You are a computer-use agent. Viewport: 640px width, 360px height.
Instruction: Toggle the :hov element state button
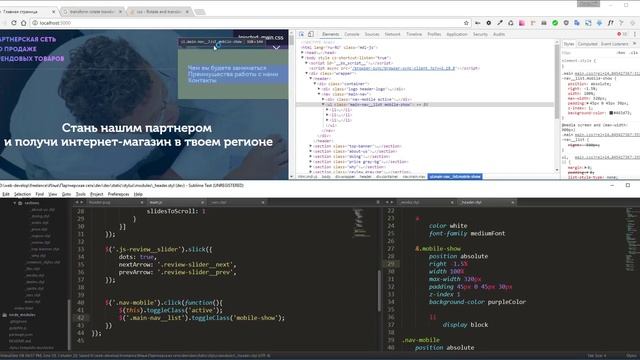[x=621, y=53]
